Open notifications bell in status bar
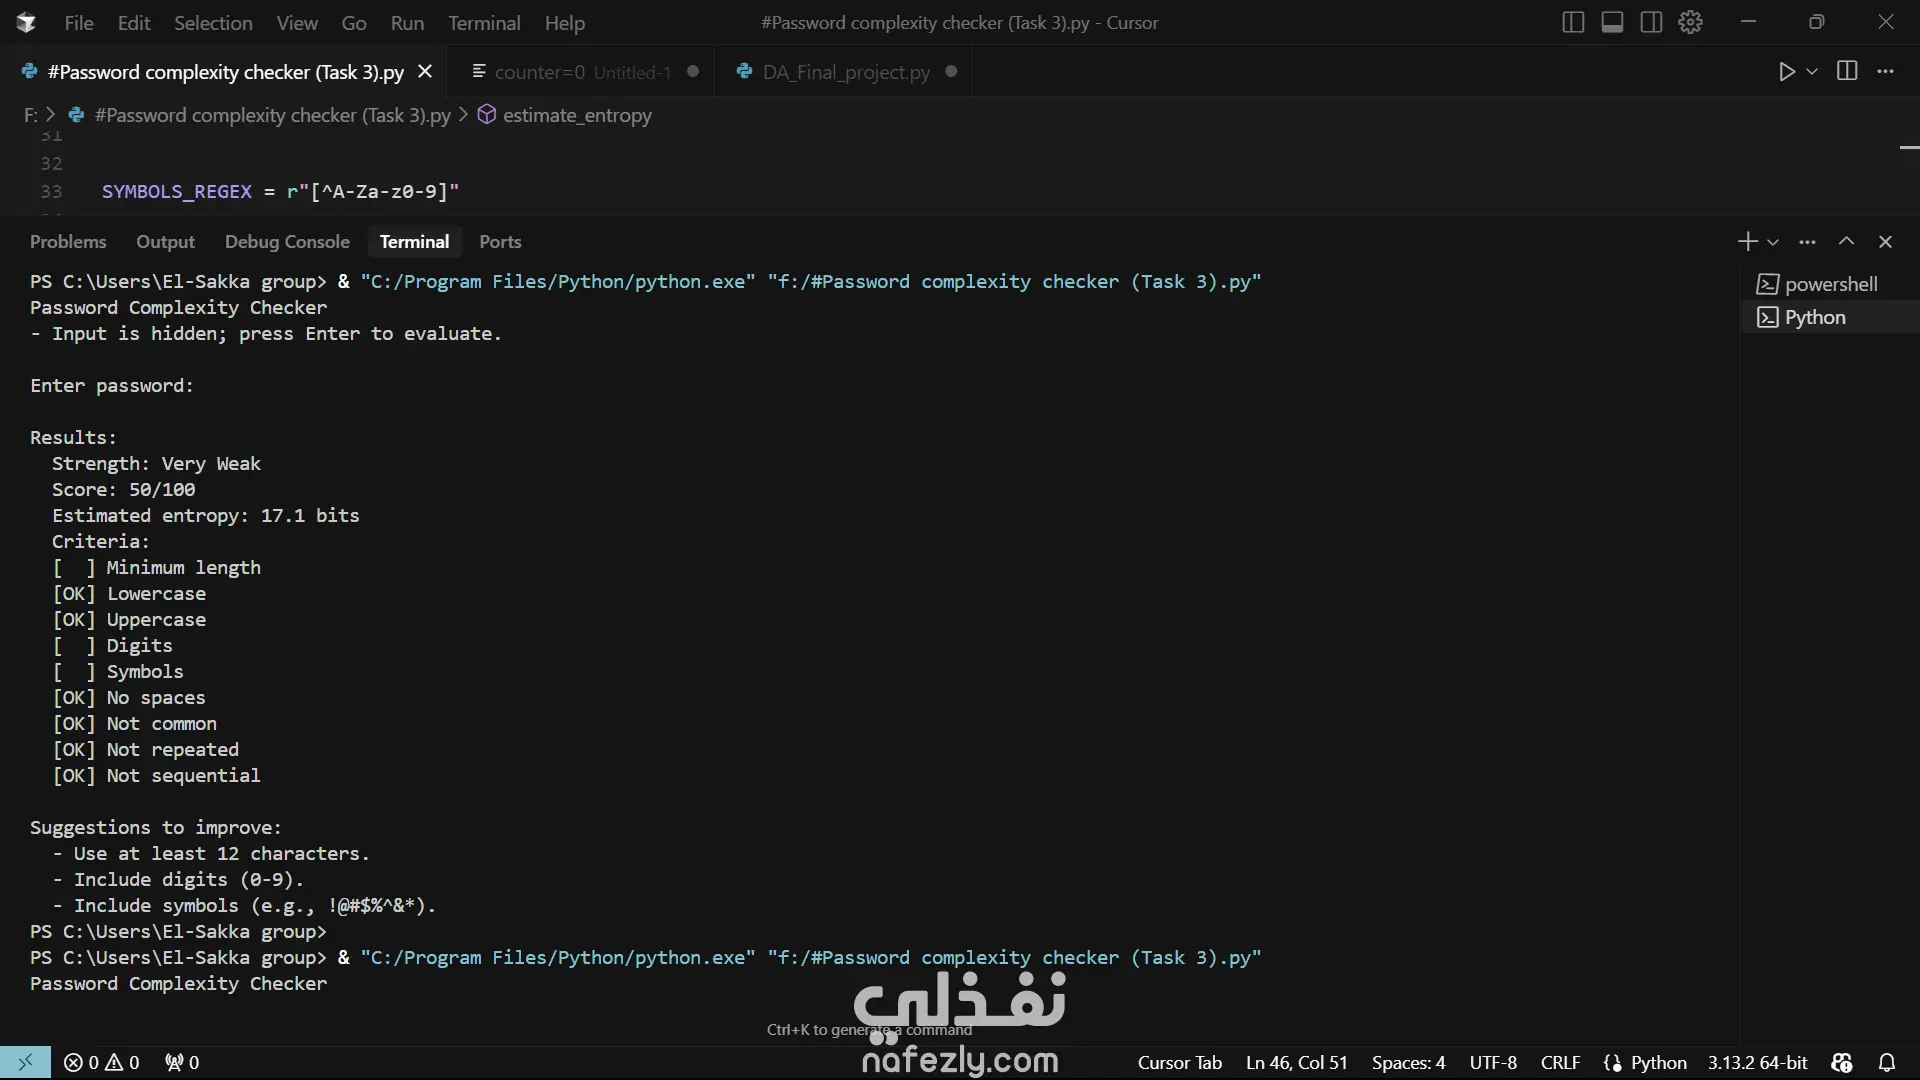1920x1080 pixels. pyautogui.click(x=1886, y=1062)
